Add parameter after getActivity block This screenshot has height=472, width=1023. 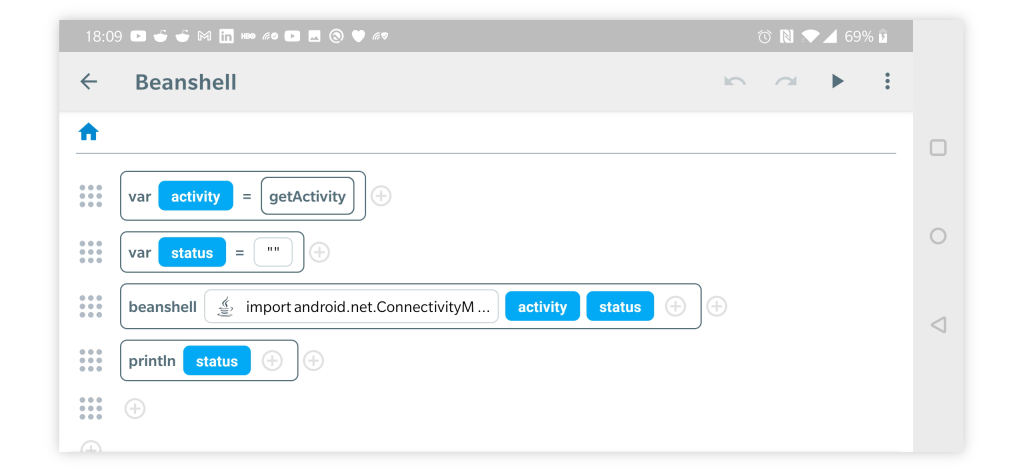(x=381, y=196)
